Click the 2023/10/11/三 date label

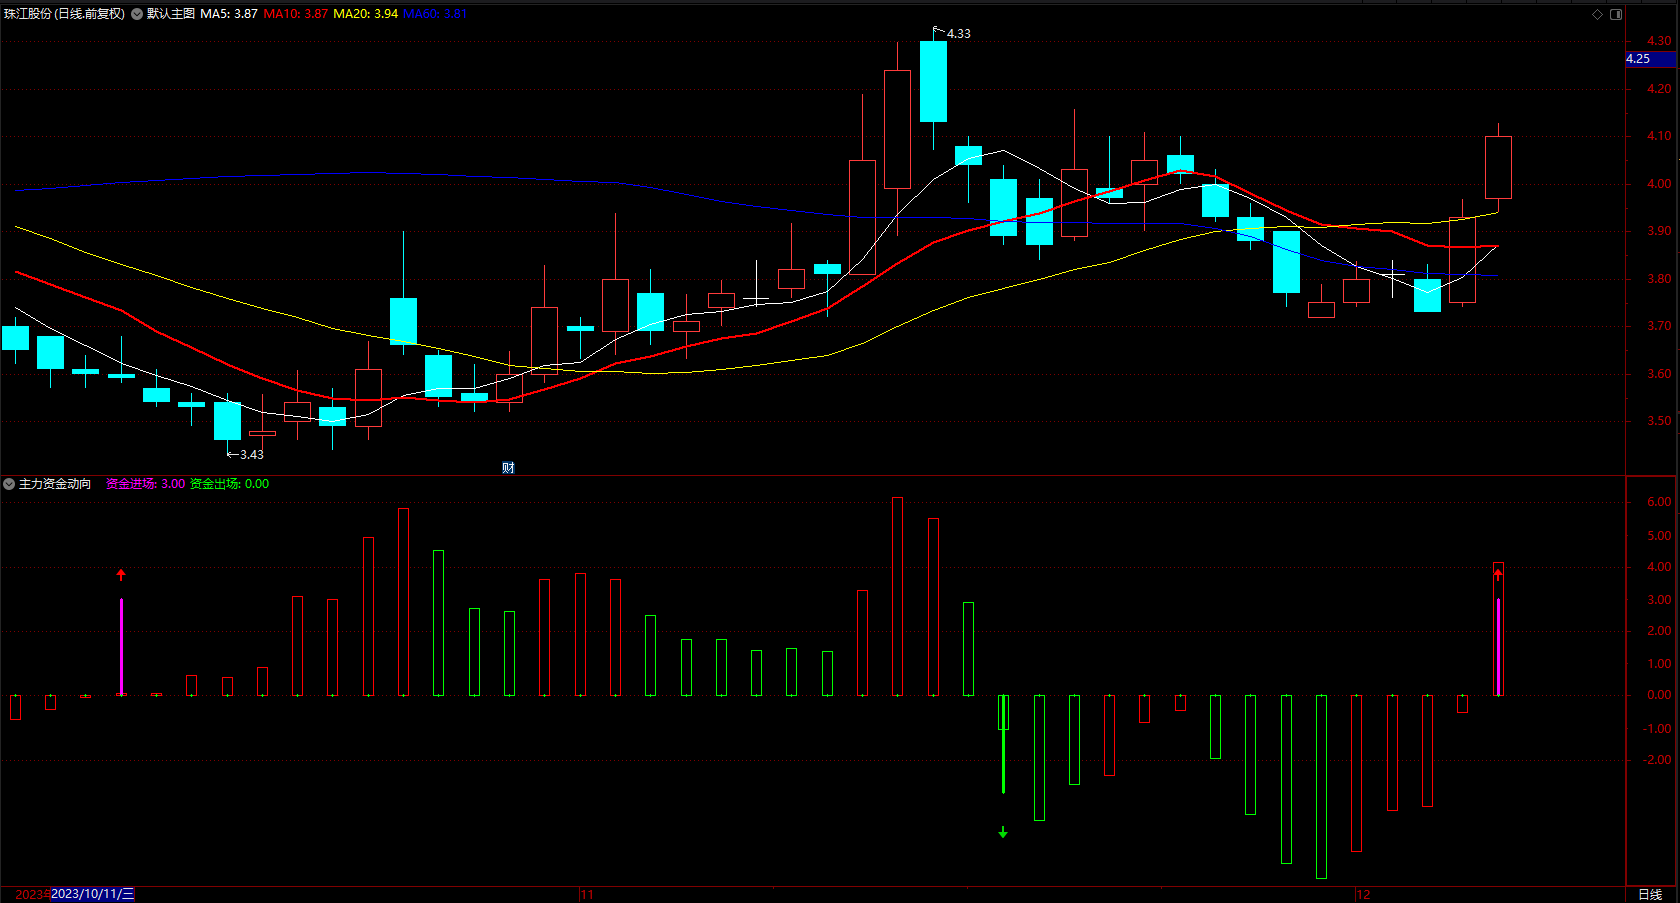(92, 894)
